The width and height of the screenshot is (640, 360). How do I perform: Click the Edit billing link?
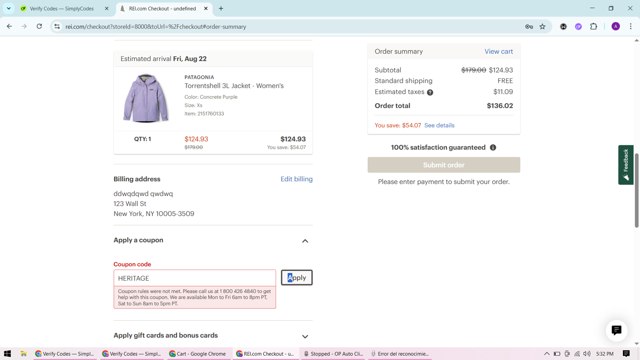coord(296,179)
